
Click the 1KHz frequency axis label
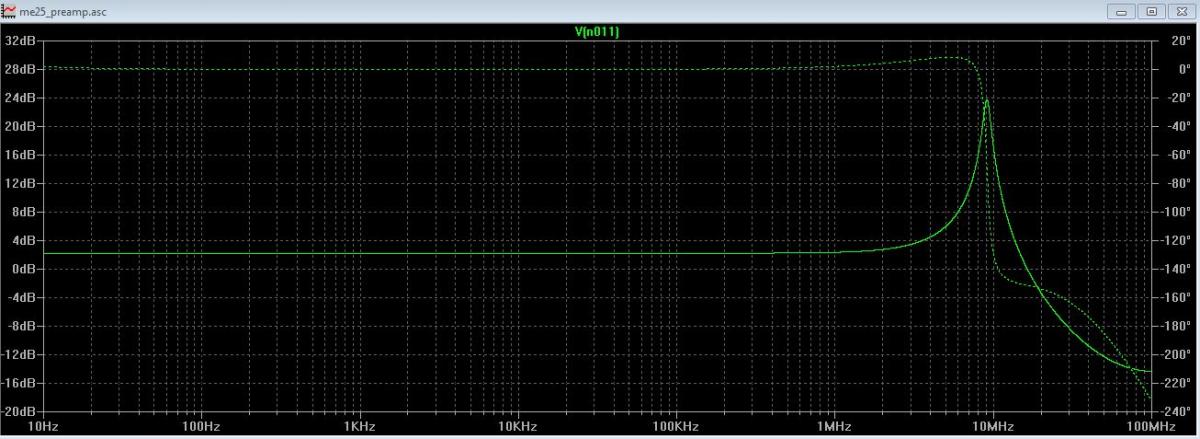pyautogui.click(x=359, y=427)
